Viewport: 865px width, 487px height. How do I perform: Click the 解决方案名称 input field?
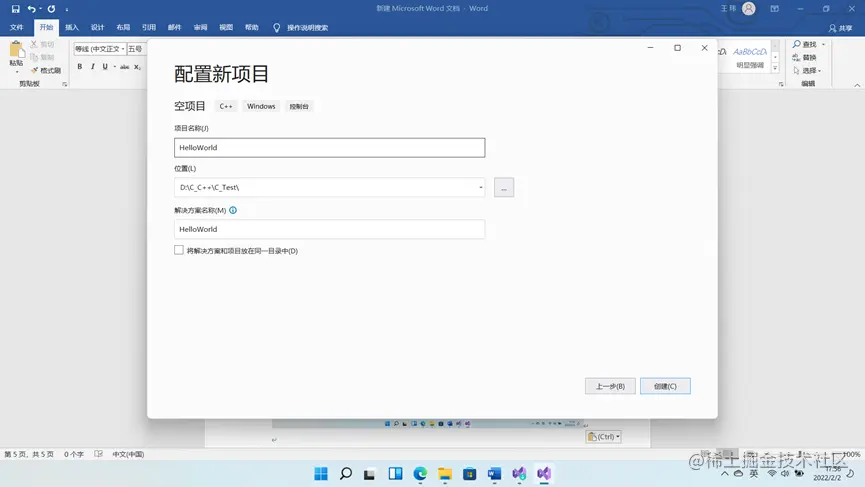329,229
